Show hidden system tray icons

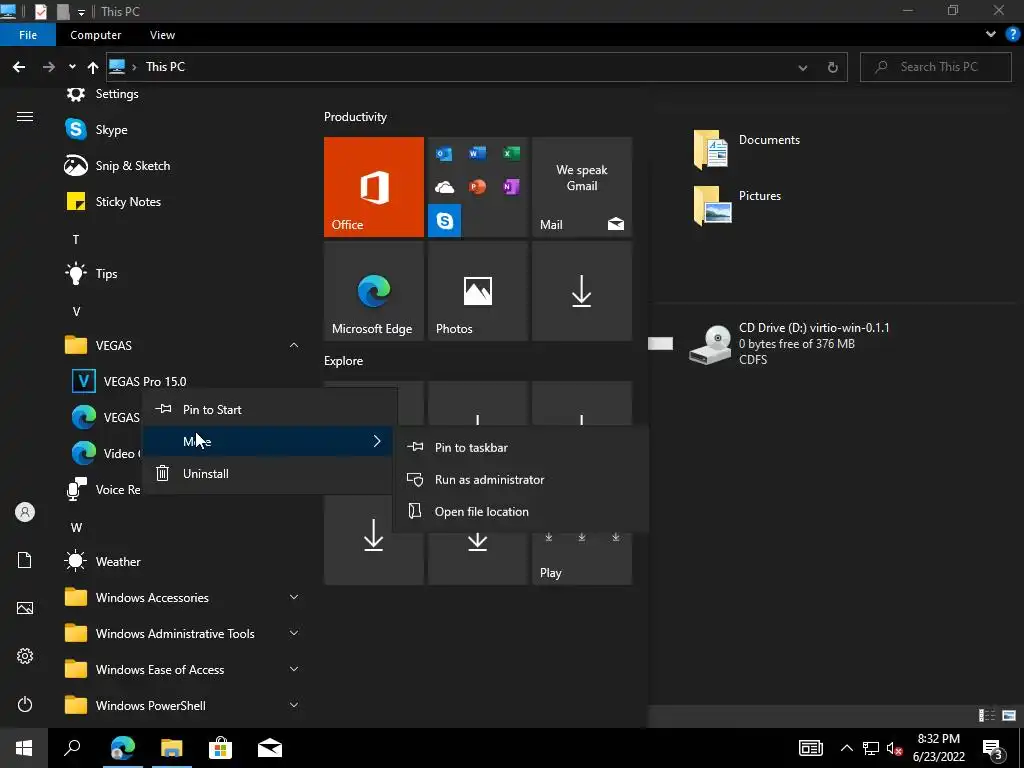846,748
